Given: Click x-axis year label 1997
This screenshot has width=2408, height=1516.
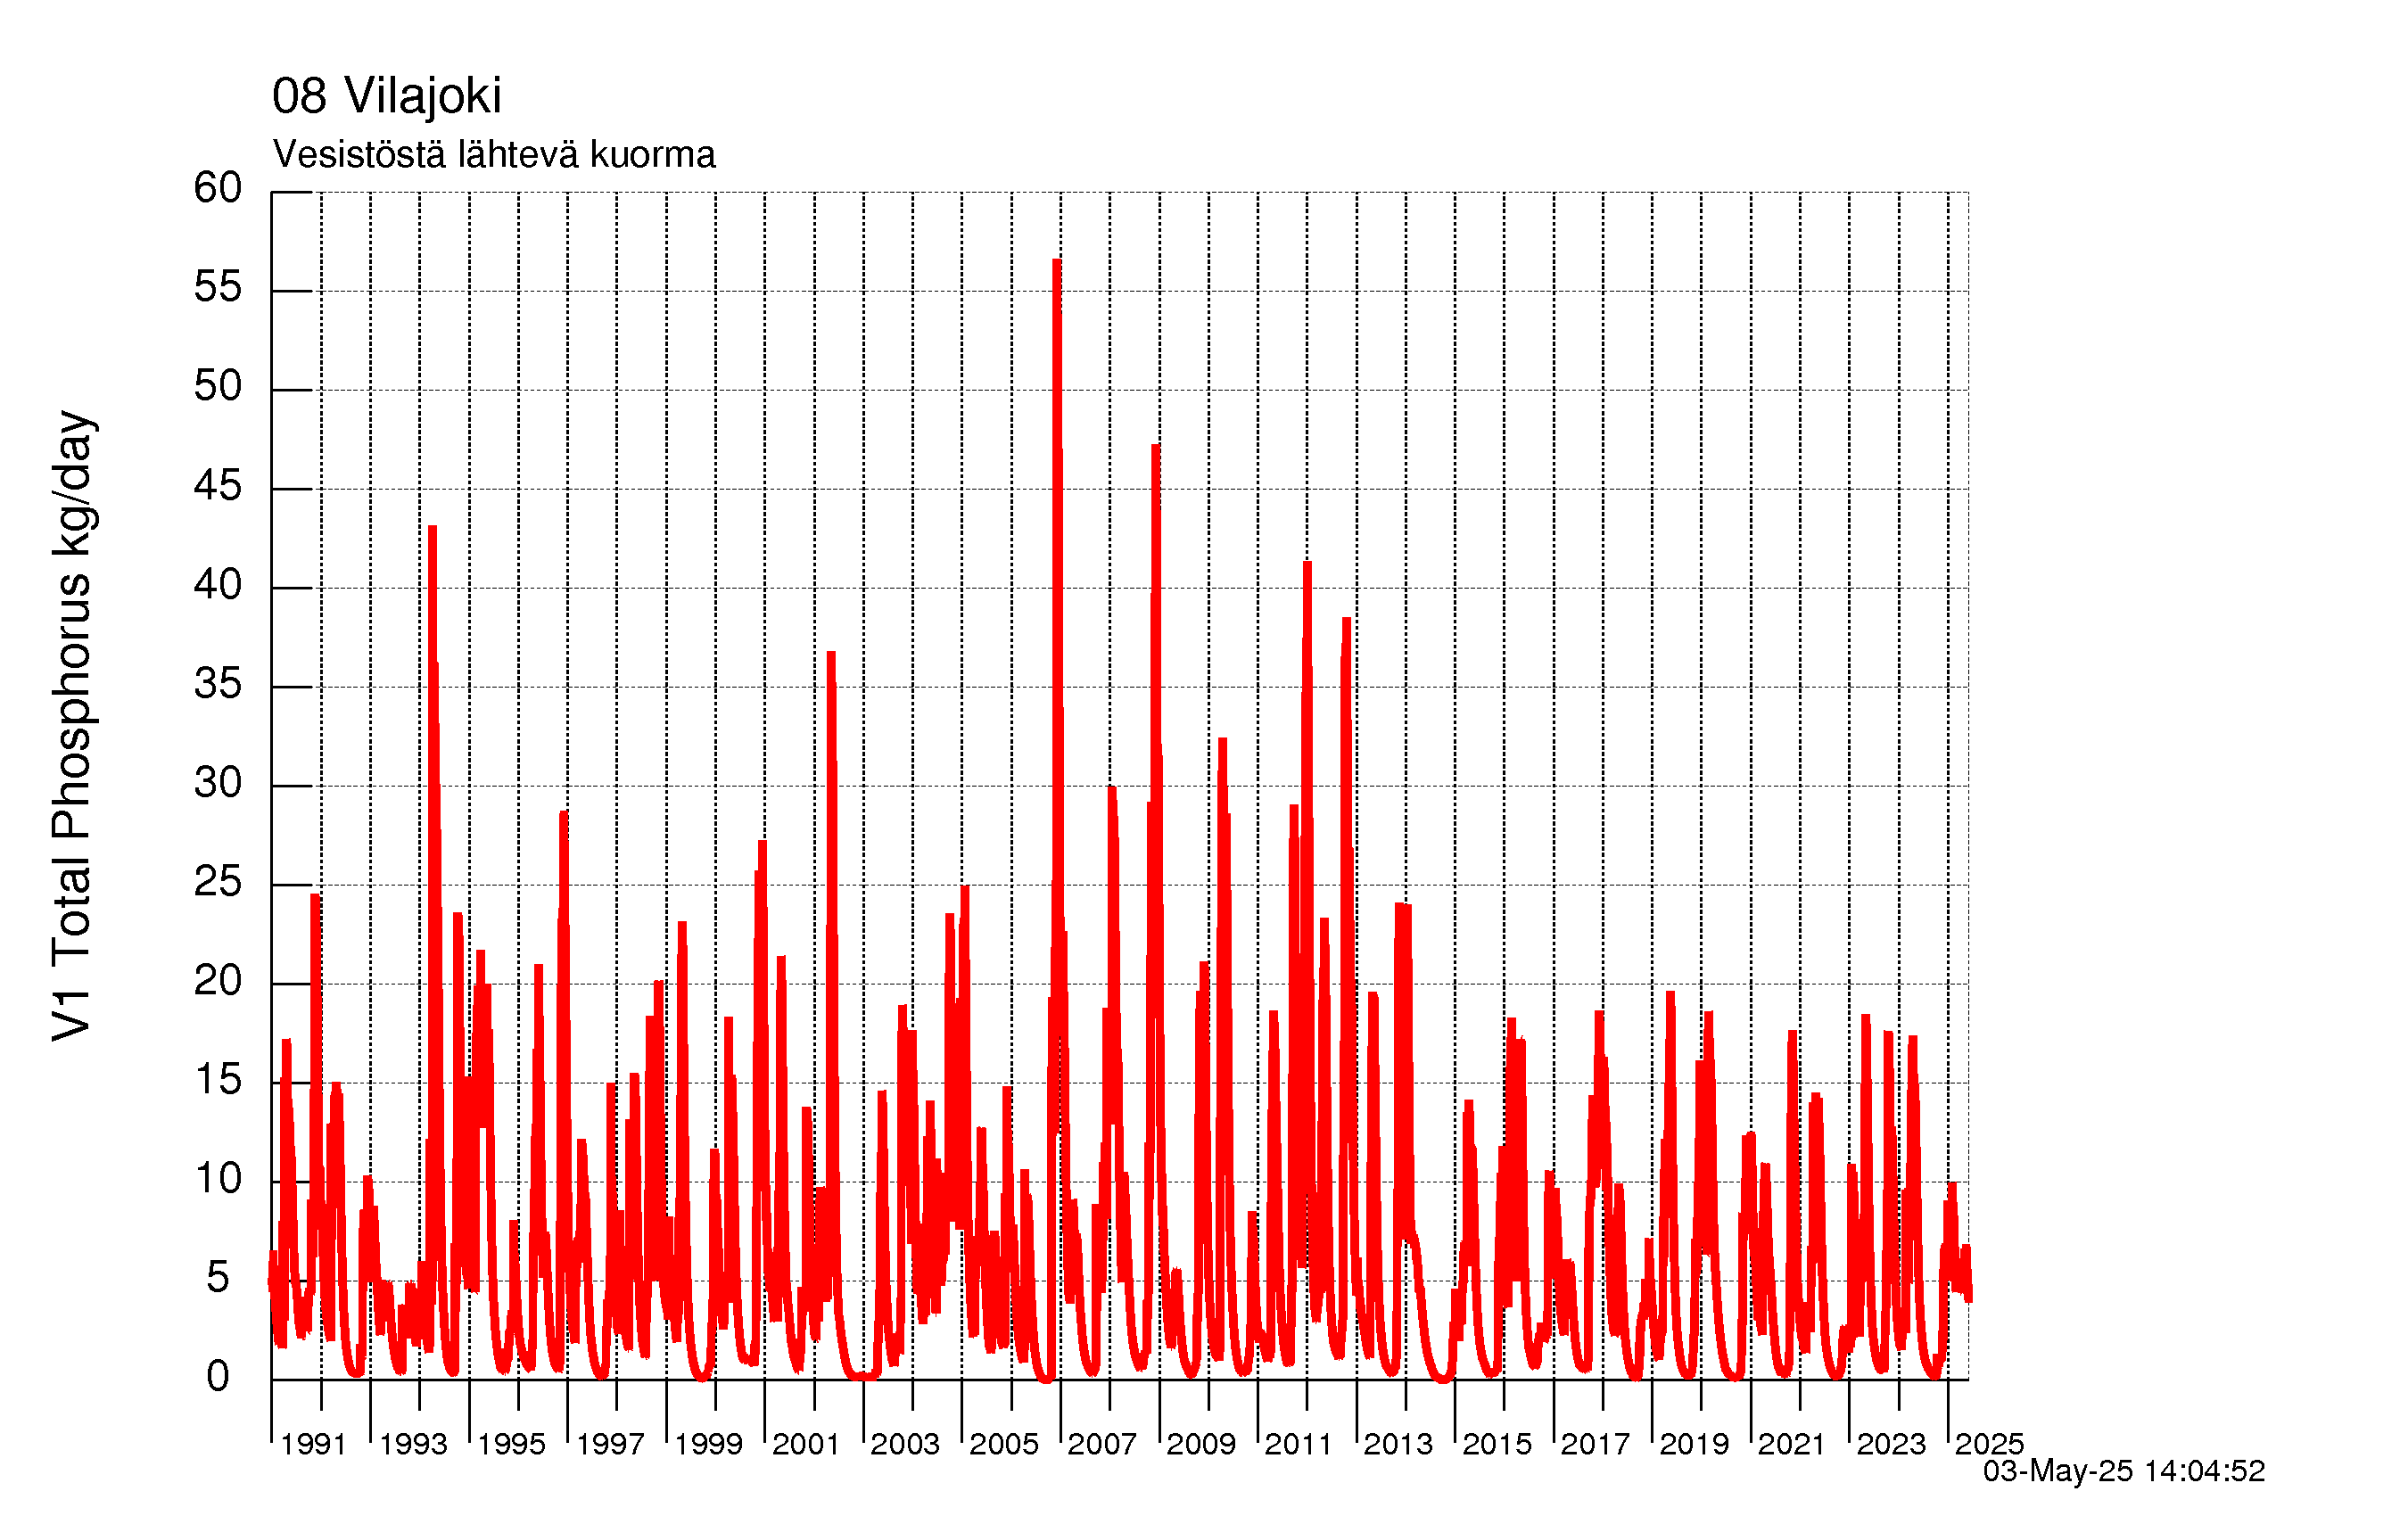Looking at the screenshot, I should click(610, 1444).
